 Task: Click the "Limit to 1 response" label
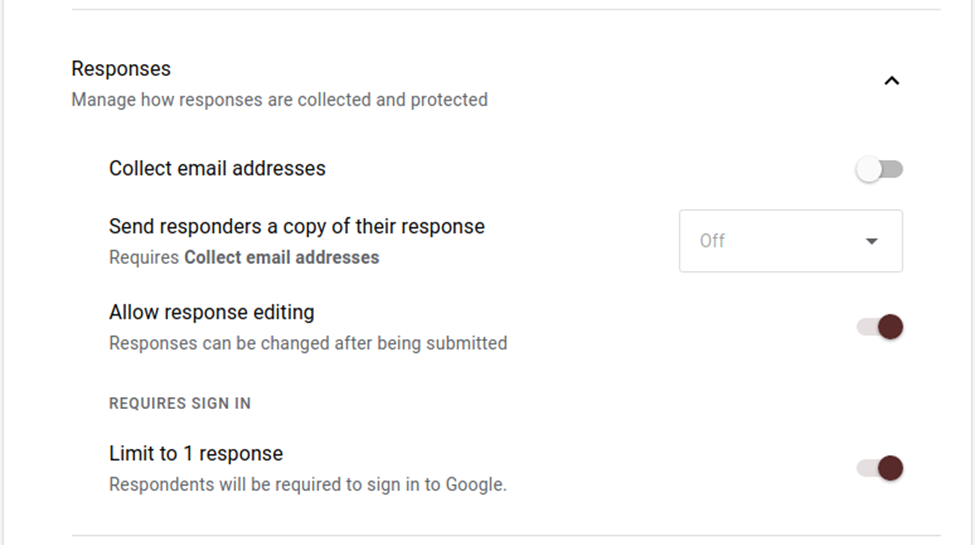pyautogui.click(x=196, y=453)
